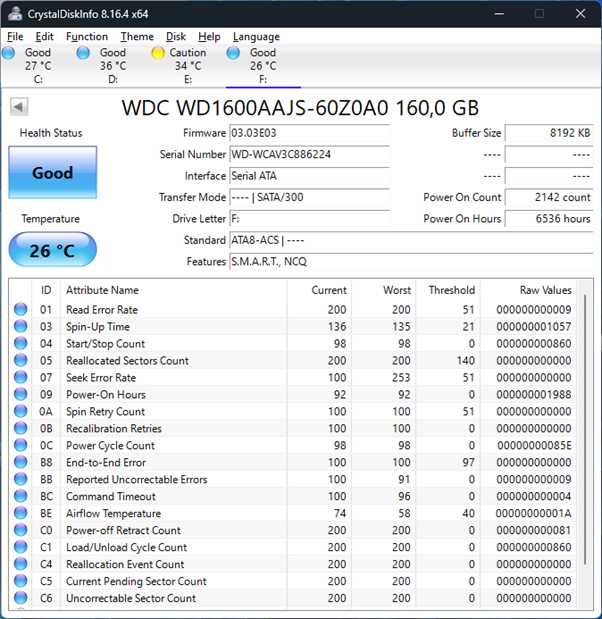This screenshot has width=602, height=619.
Task: Click status orb of Spin Retry Count row
Action: 21,411
